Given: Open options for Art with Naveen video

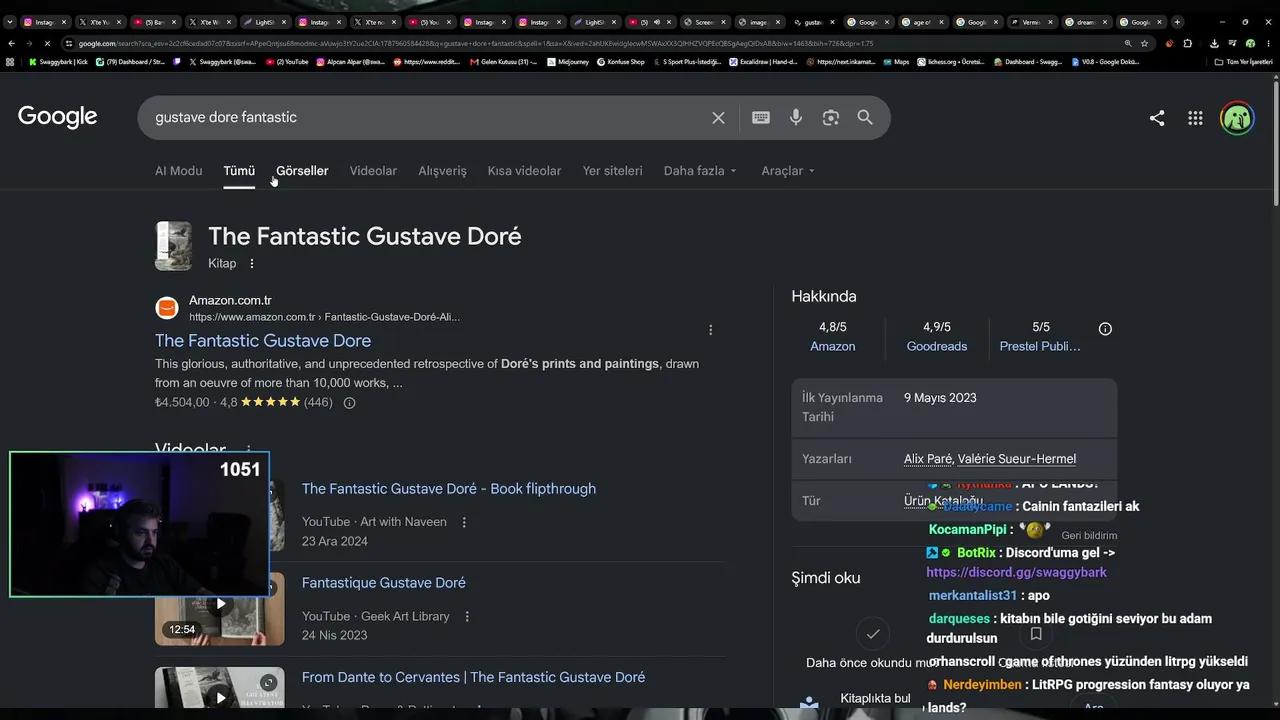Looking at the screenshot, I should (x=464, y=522).
